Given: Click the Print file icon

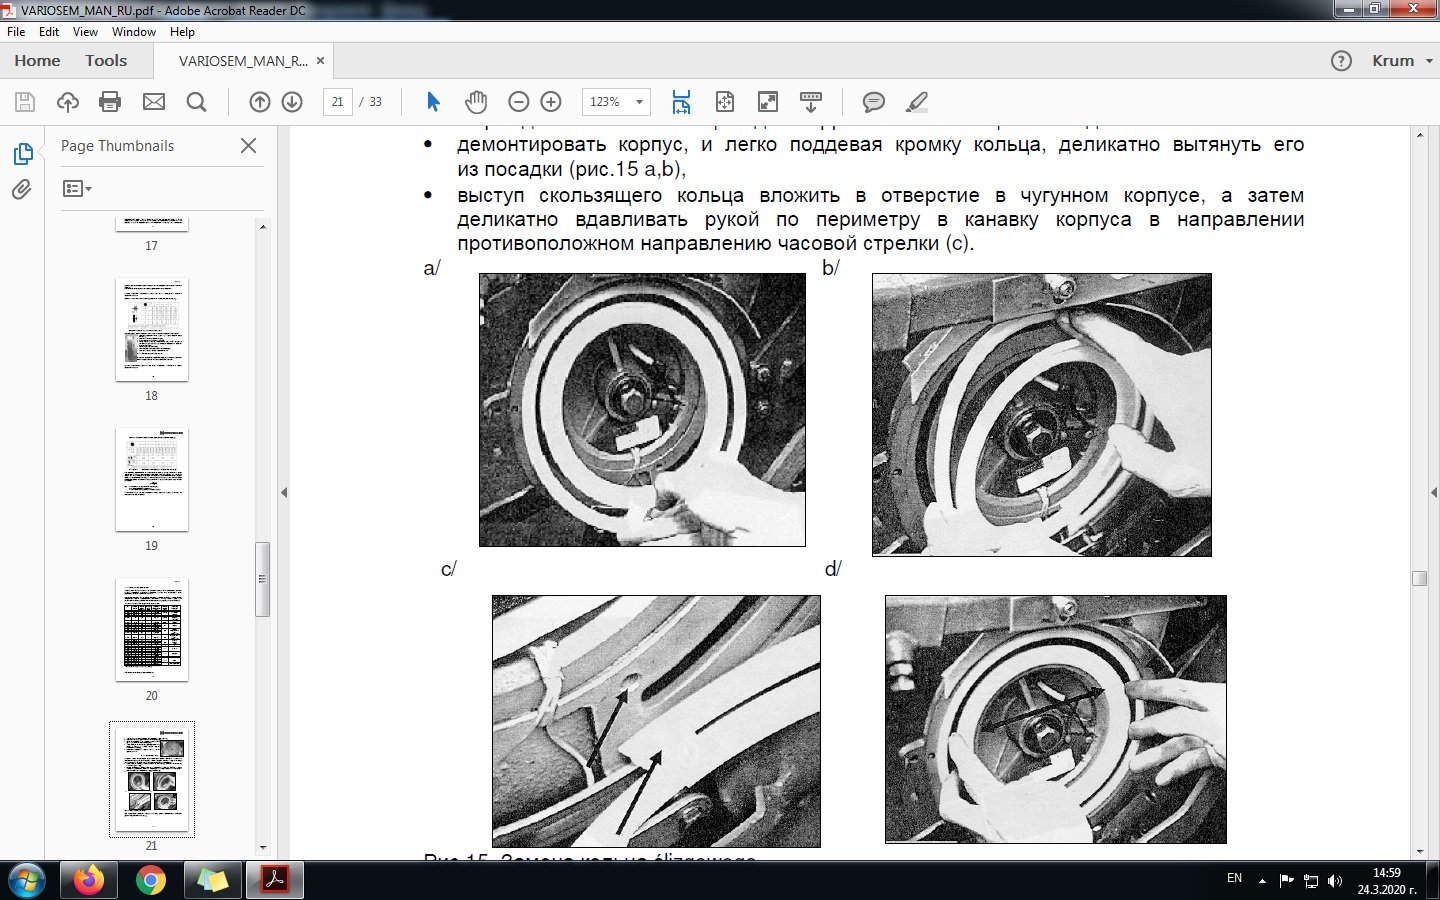Looking at the screenshot, I should coord(110,102).
